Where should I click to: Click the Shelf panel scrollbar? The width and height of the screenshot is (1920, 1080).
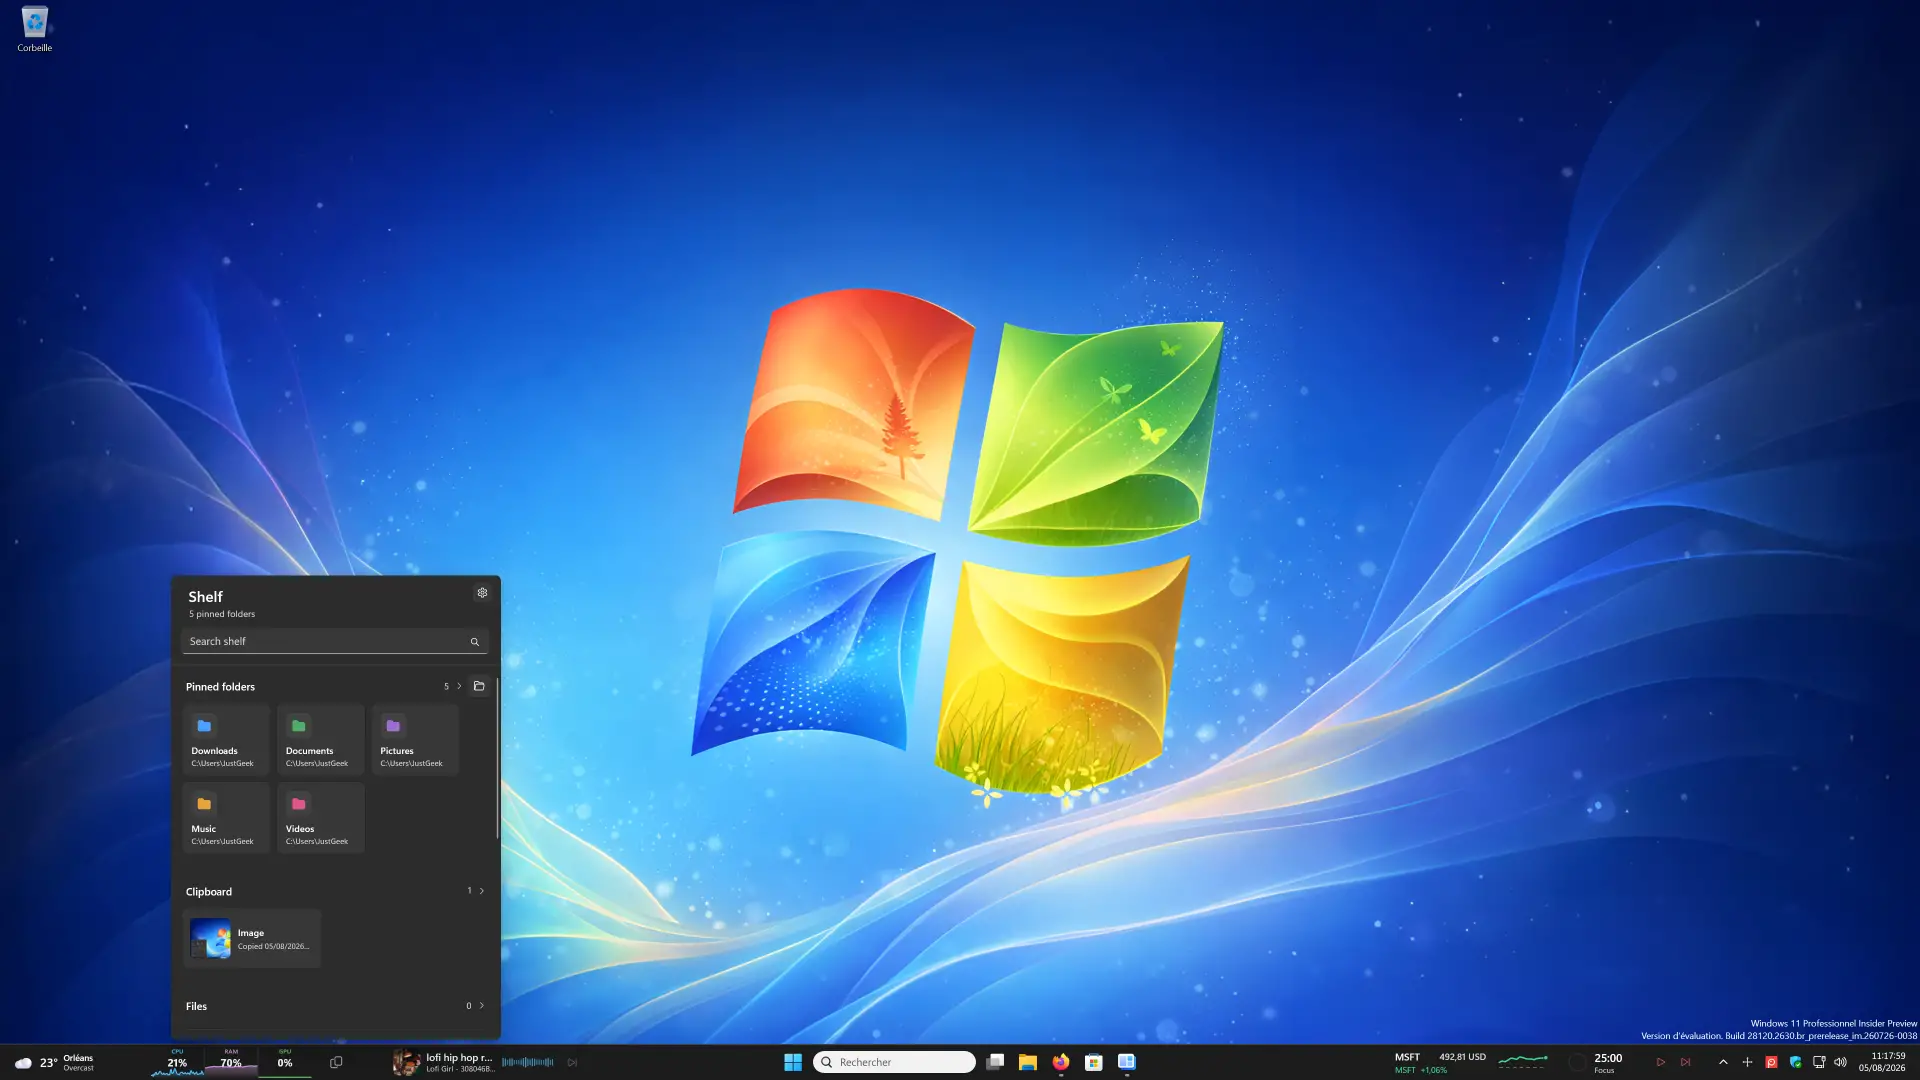coord(497,758)
